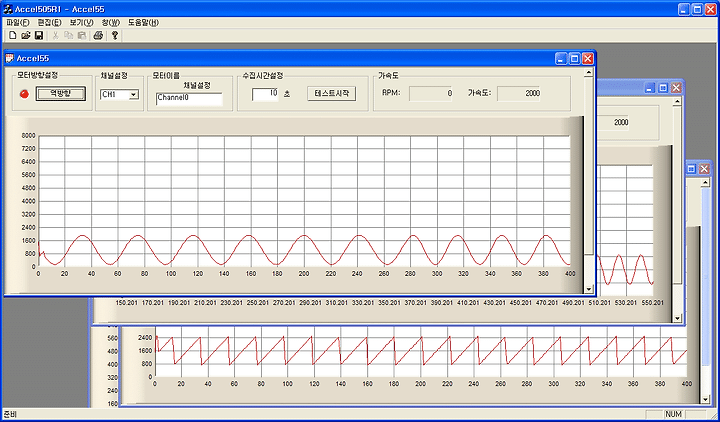Click scroll-down arrow of the rearmost window
The image size is (720, 422).
[706, 399]
